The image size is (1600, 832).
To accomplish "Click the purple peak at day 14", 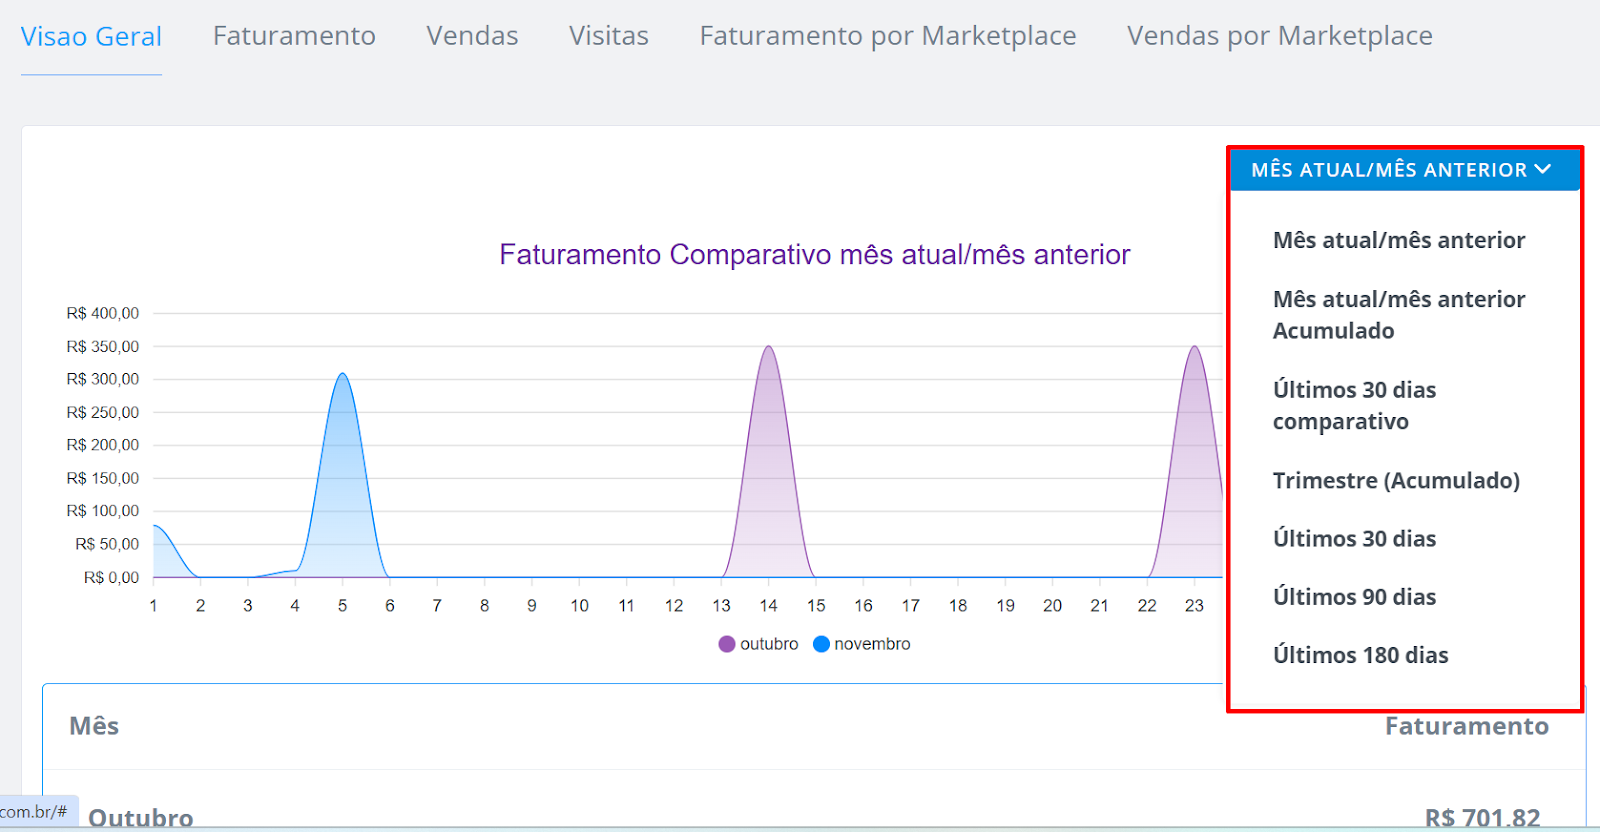I will tap(768, 347).
